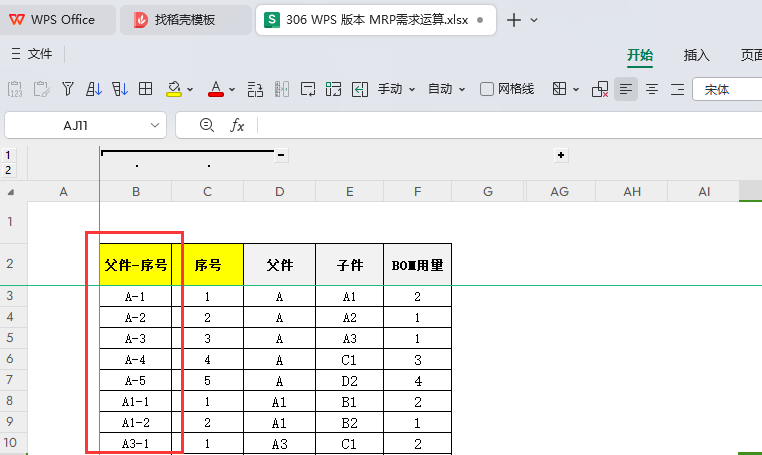
Task: Apply yellow fill bucket color
Action: 173,89
